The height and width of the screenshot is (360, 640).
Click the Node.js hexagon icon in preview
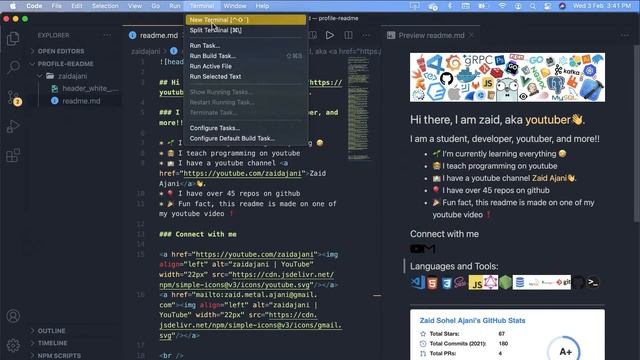pos(505,282)
